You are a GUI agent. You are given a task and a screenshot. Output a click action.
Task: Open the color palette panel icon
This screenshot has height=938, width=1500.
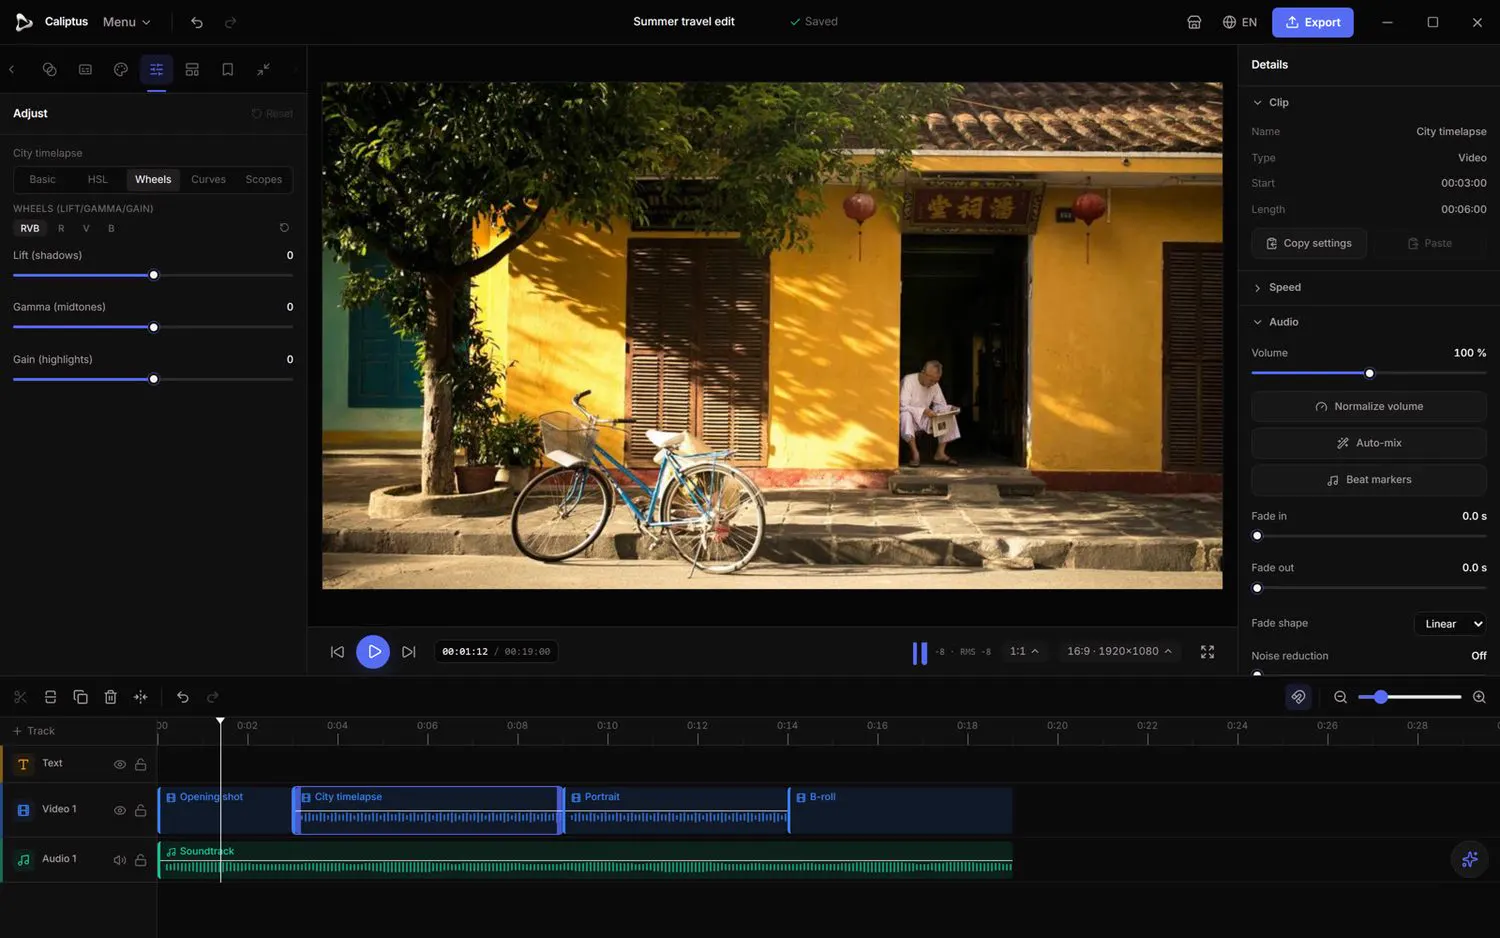click(x=121, y=69)
